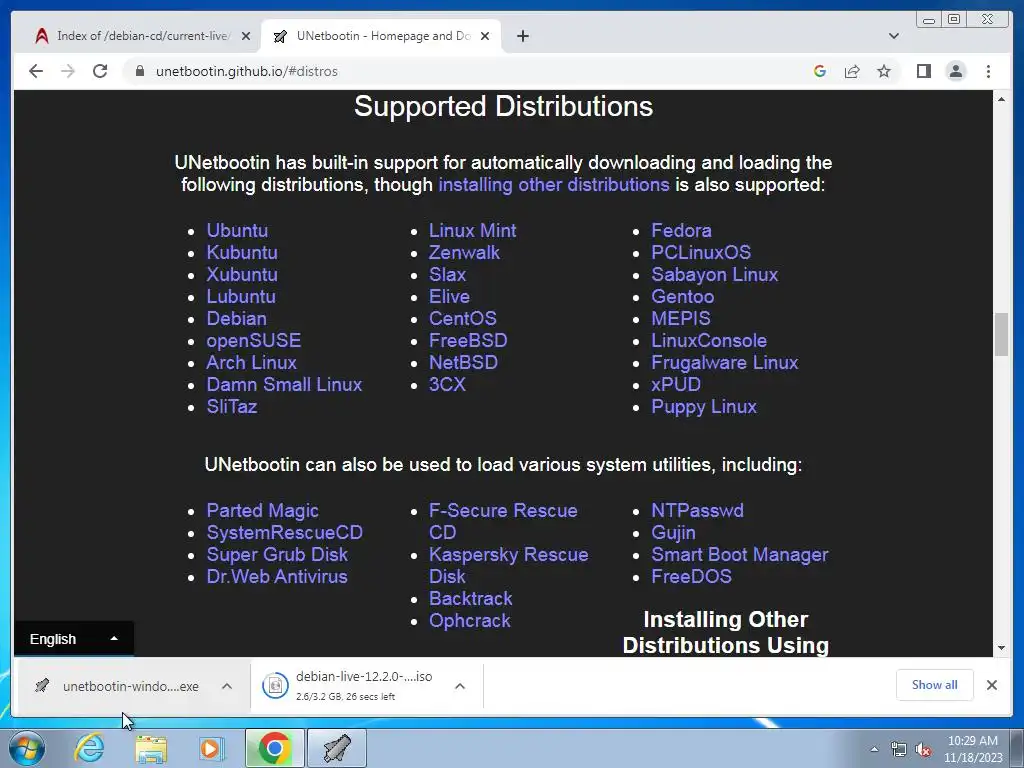Open the Arch Linux link

pos(251,362)
